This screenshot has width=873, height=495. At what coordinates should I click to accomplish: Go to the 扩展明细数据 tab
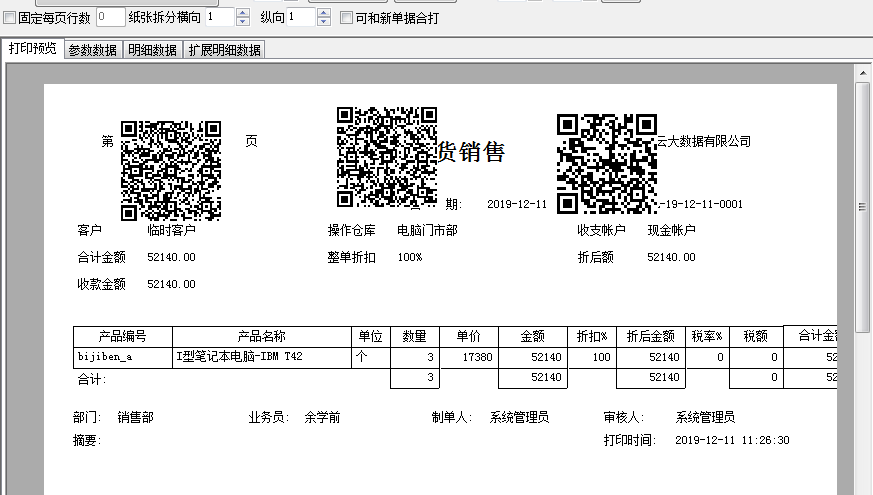pos(225,50)
